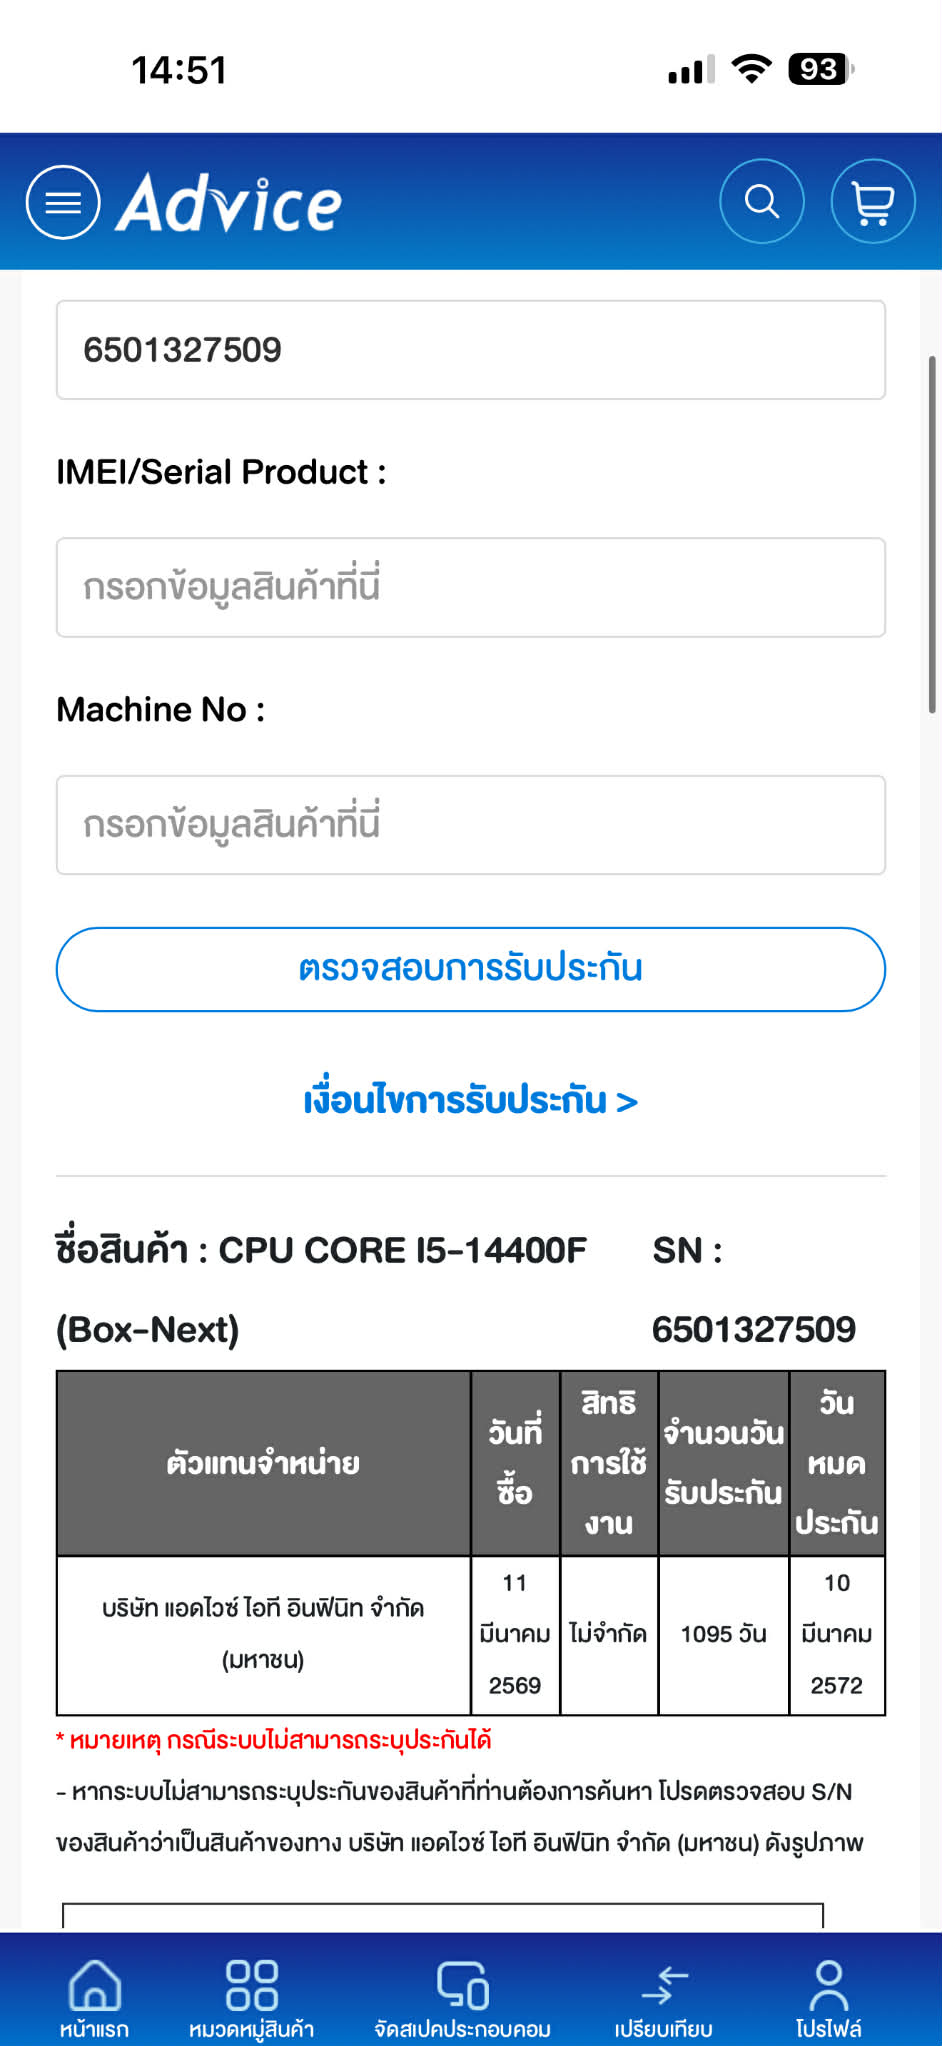Open the shopping cart icon
942x2046 pixels.
(873, 202)
